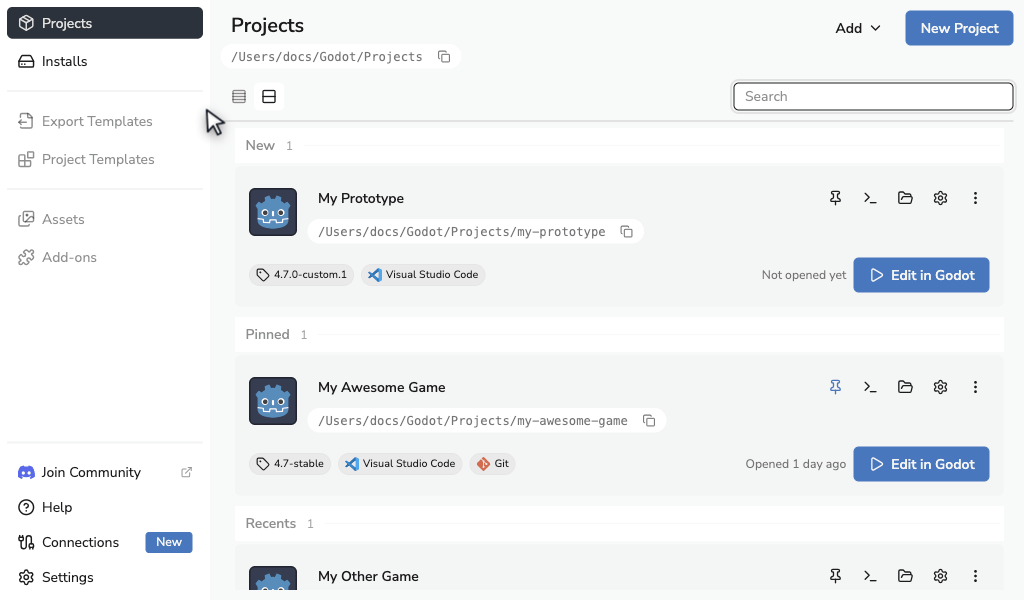Click the My Awesome Game thumbnail
Viewport: 1024px width, 600px height.
click(273, 401)
